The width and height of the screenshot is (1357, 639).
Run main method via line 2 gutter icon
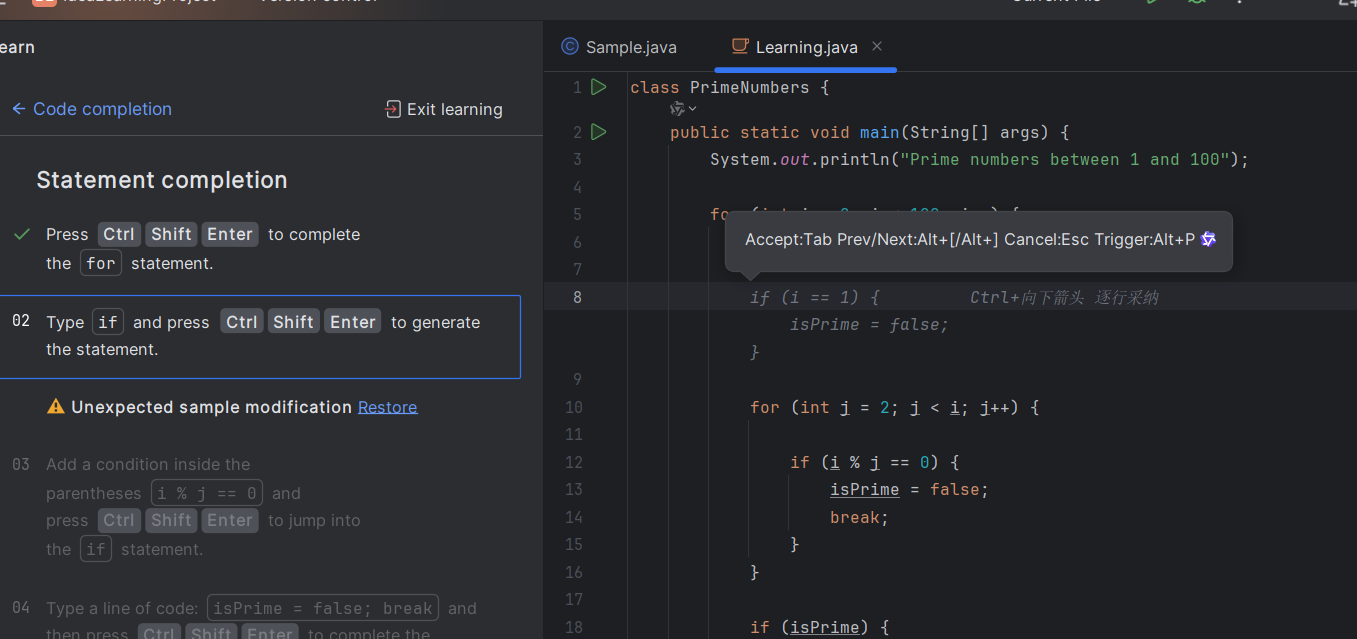click(x=599, y=131)
